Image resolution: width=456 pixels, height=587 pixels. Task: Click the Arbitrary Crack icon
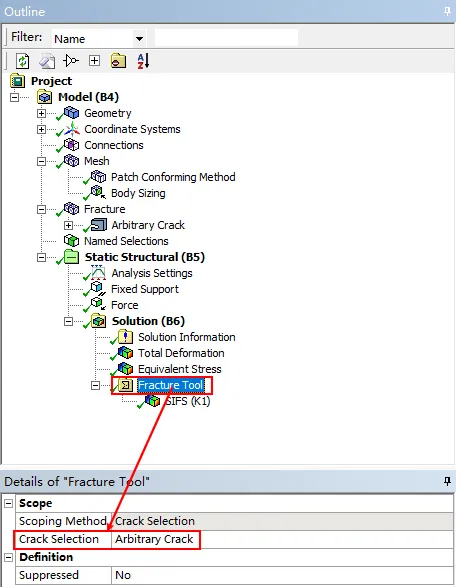99,225
